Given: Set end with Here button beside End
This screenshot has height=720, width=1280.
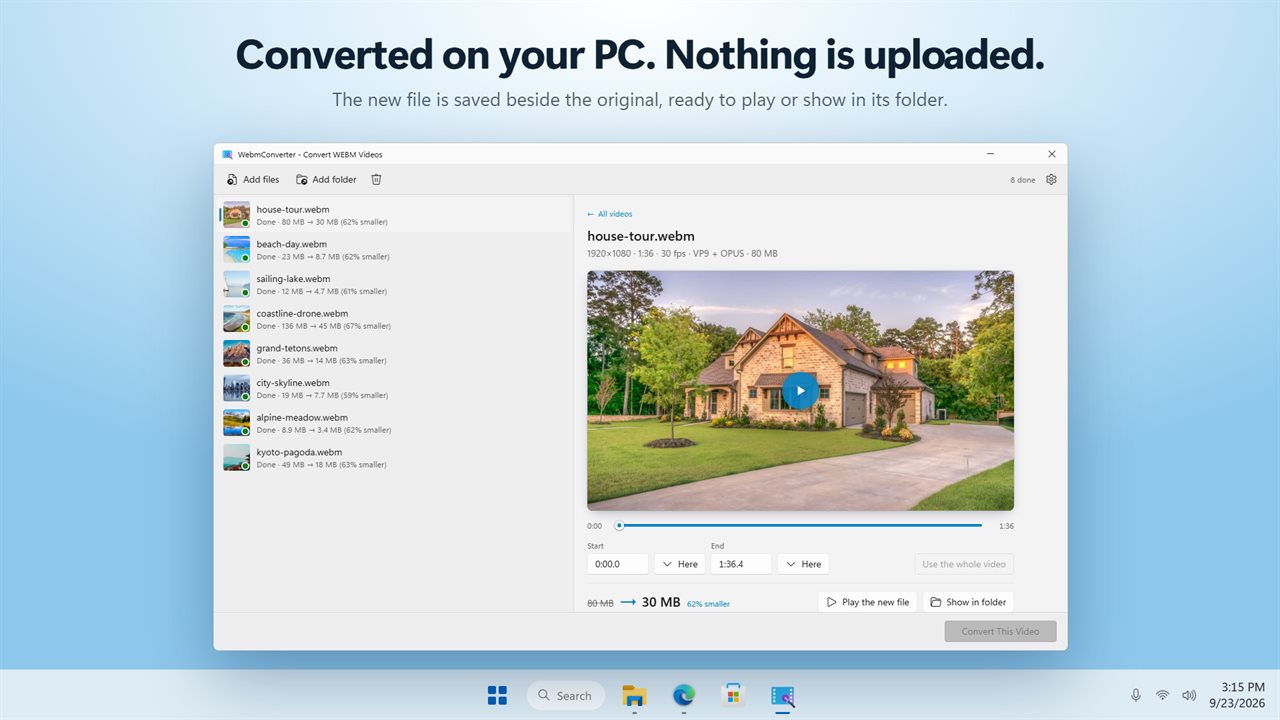Looking at the screenshot, I should [803, 564].
